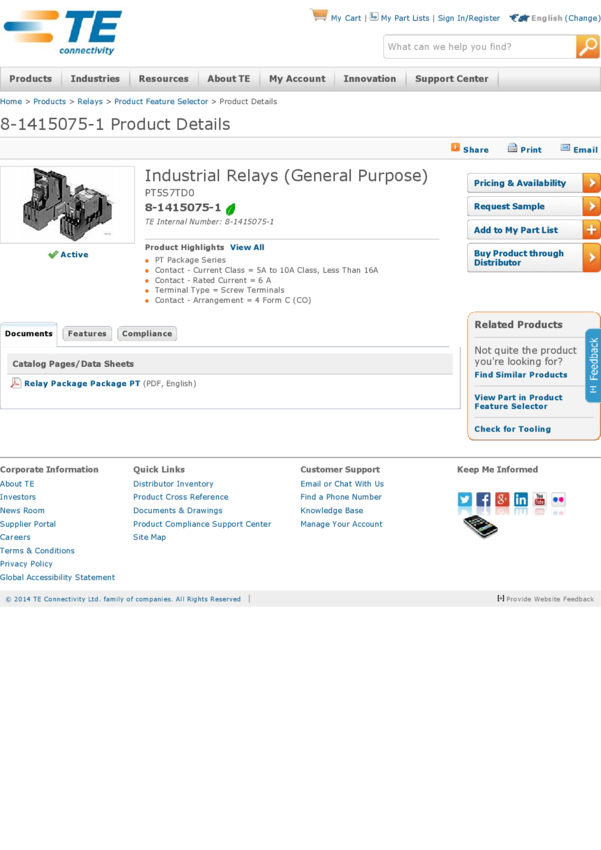Switch to the Compliance tab
Viewport: 601px width, 850px height.
point(147,333)
